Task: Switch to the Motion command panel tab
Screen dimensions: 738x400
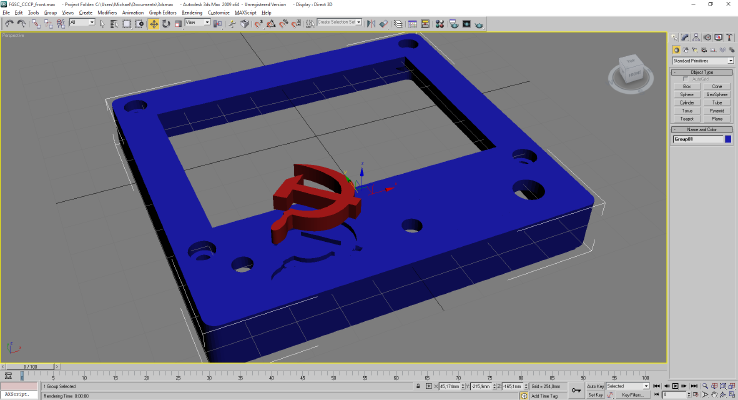Action: point(707,38)
